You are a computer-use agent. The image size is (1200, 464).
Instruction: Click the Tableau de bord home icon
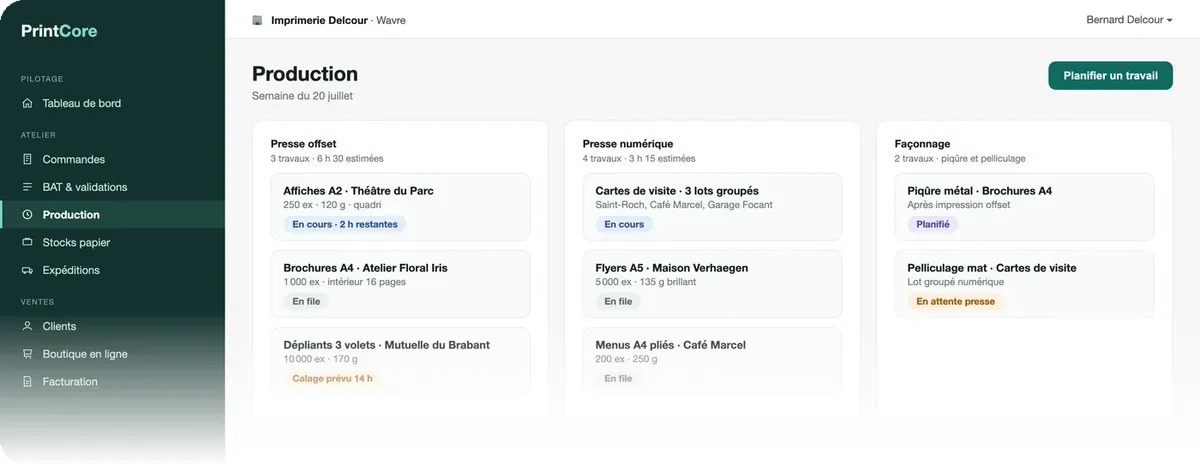[x=27, y=103]
